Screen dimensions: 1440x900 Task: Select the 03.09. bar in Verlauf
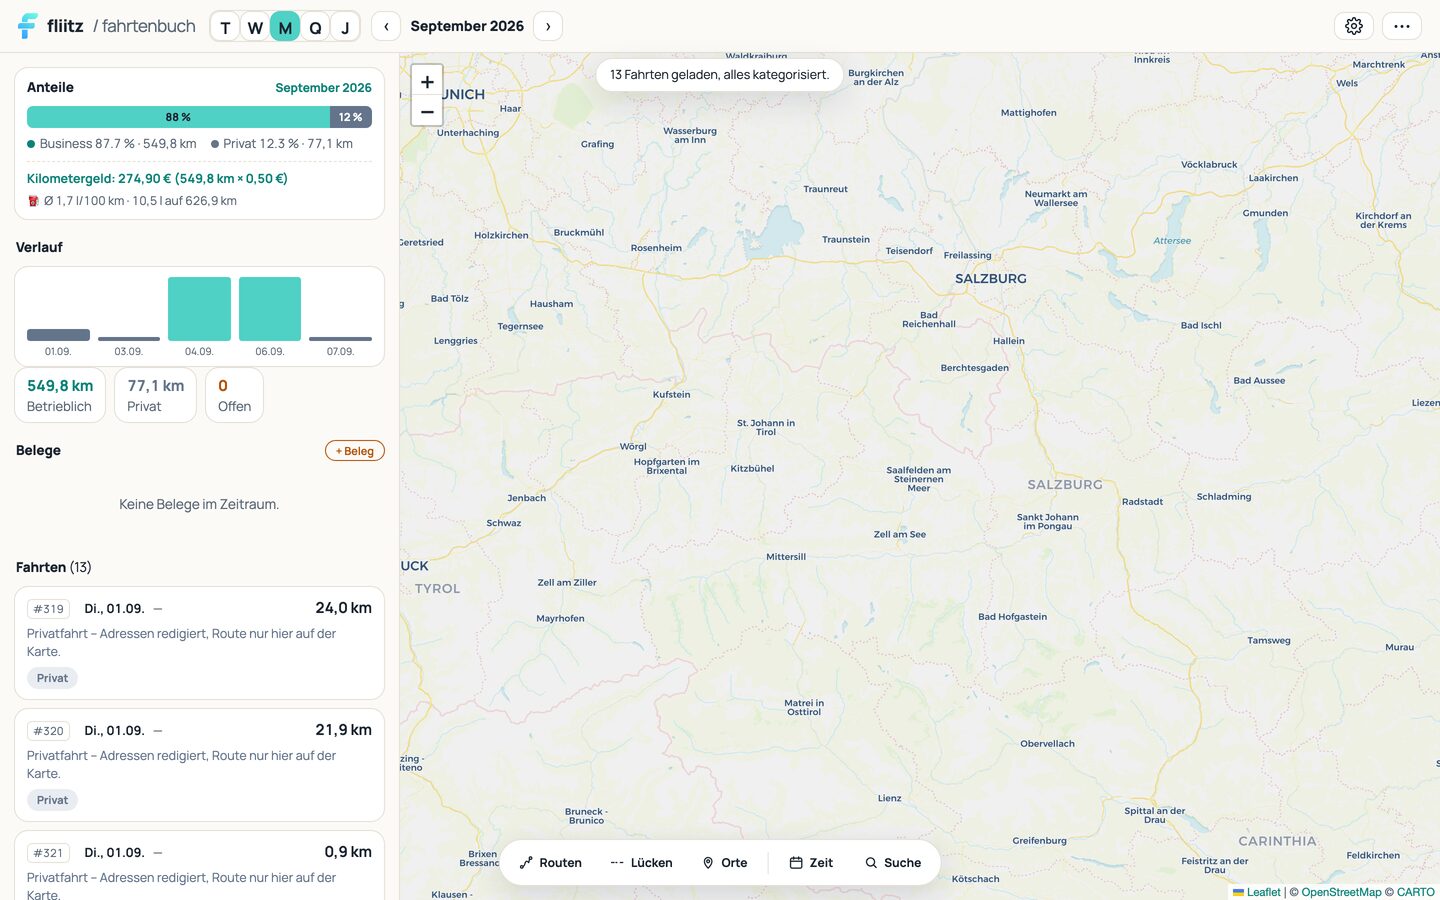[x=129, y=339]
